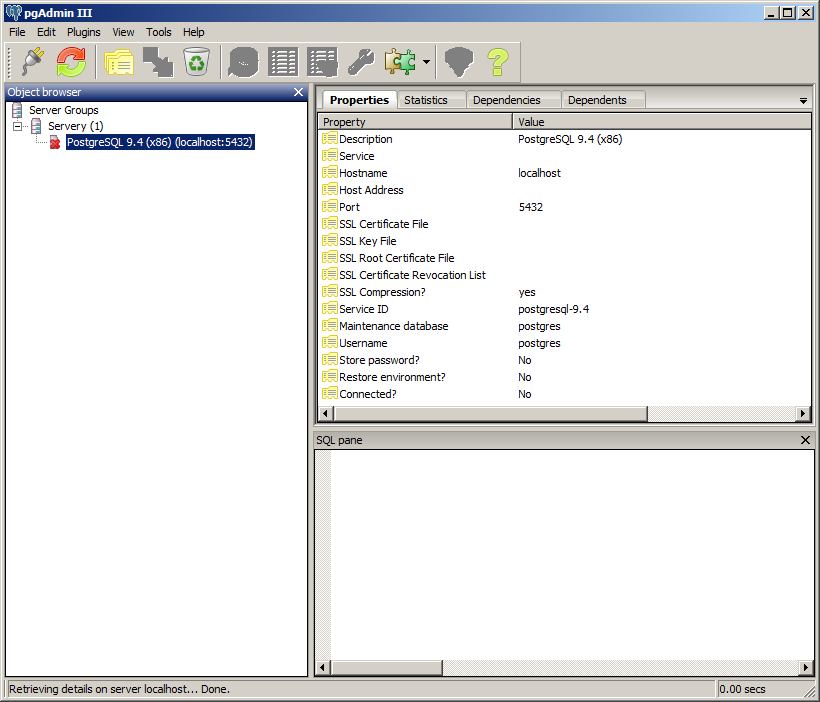The height and width of the screenshot is (702, 820).
Task: Open the Tools menu
Action: [159, 32]
